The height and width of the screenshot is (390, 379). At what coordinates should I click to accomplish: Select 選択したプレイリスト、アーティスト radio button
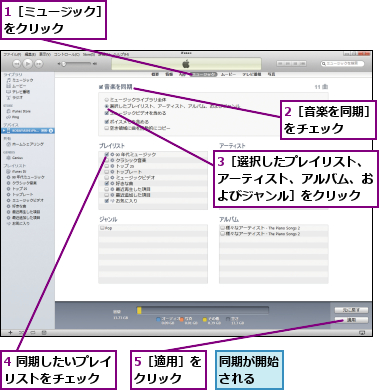(x=107, y=106)
